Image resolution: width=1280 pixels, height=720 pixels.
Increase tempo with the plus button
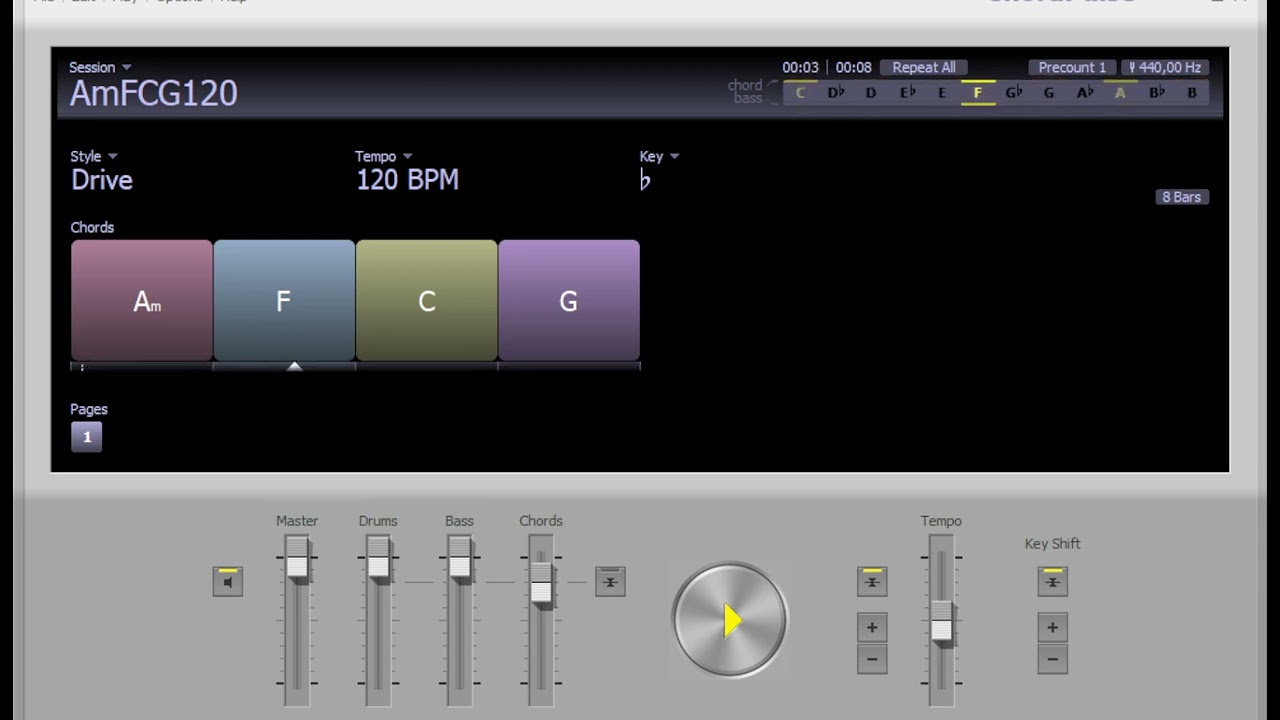click(872, 627)
